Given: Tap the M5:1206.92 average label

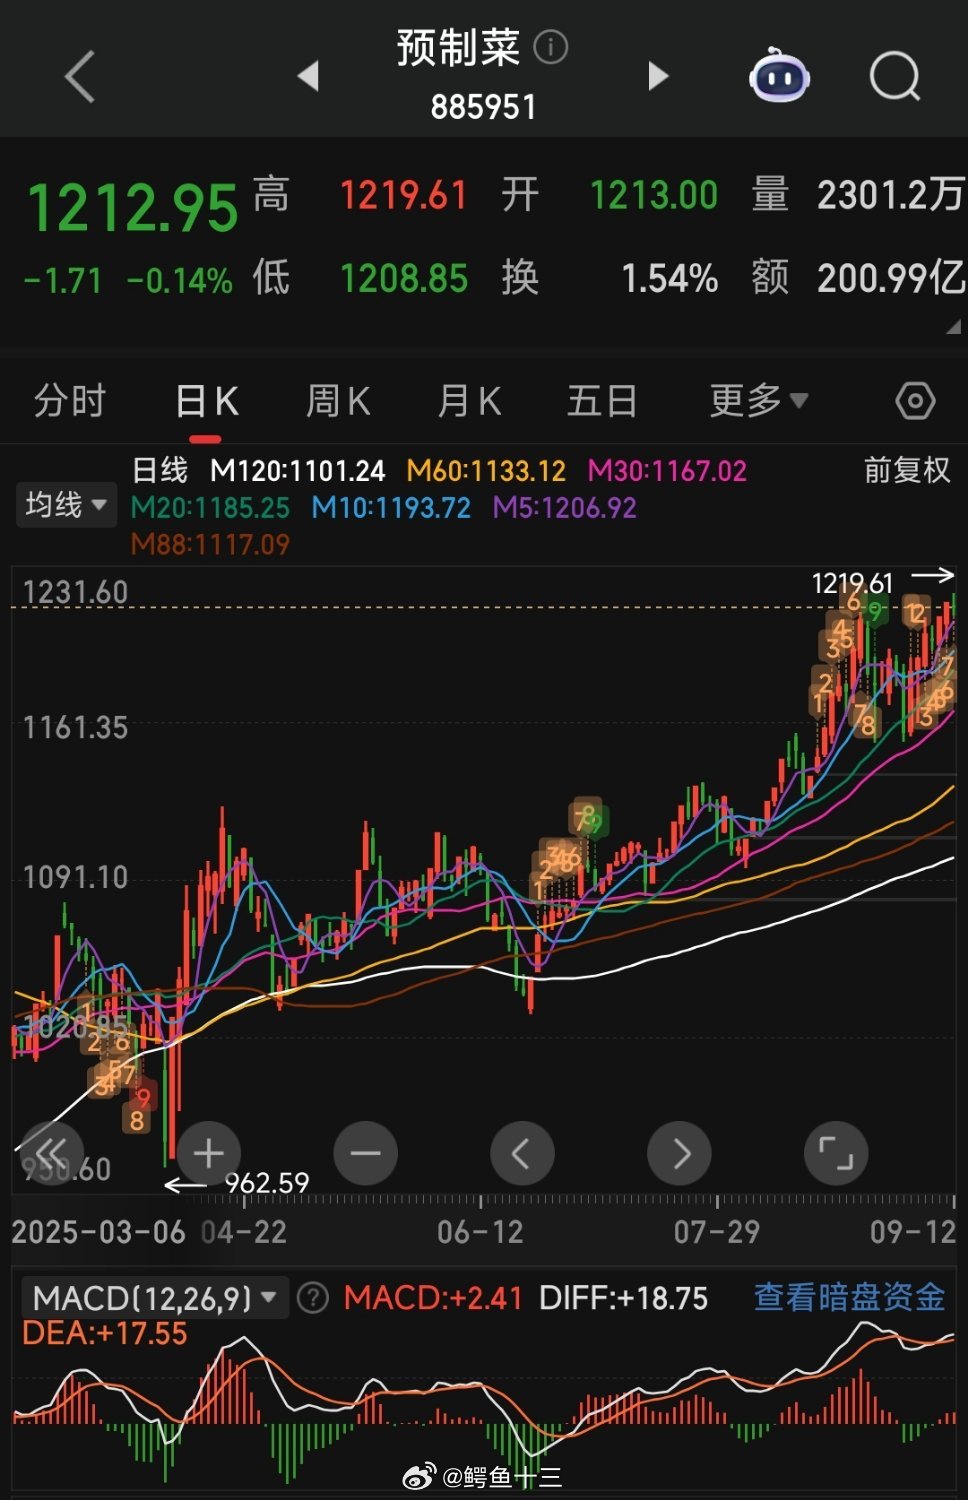Looking at the screenshot, I should (x=565, y=507).
